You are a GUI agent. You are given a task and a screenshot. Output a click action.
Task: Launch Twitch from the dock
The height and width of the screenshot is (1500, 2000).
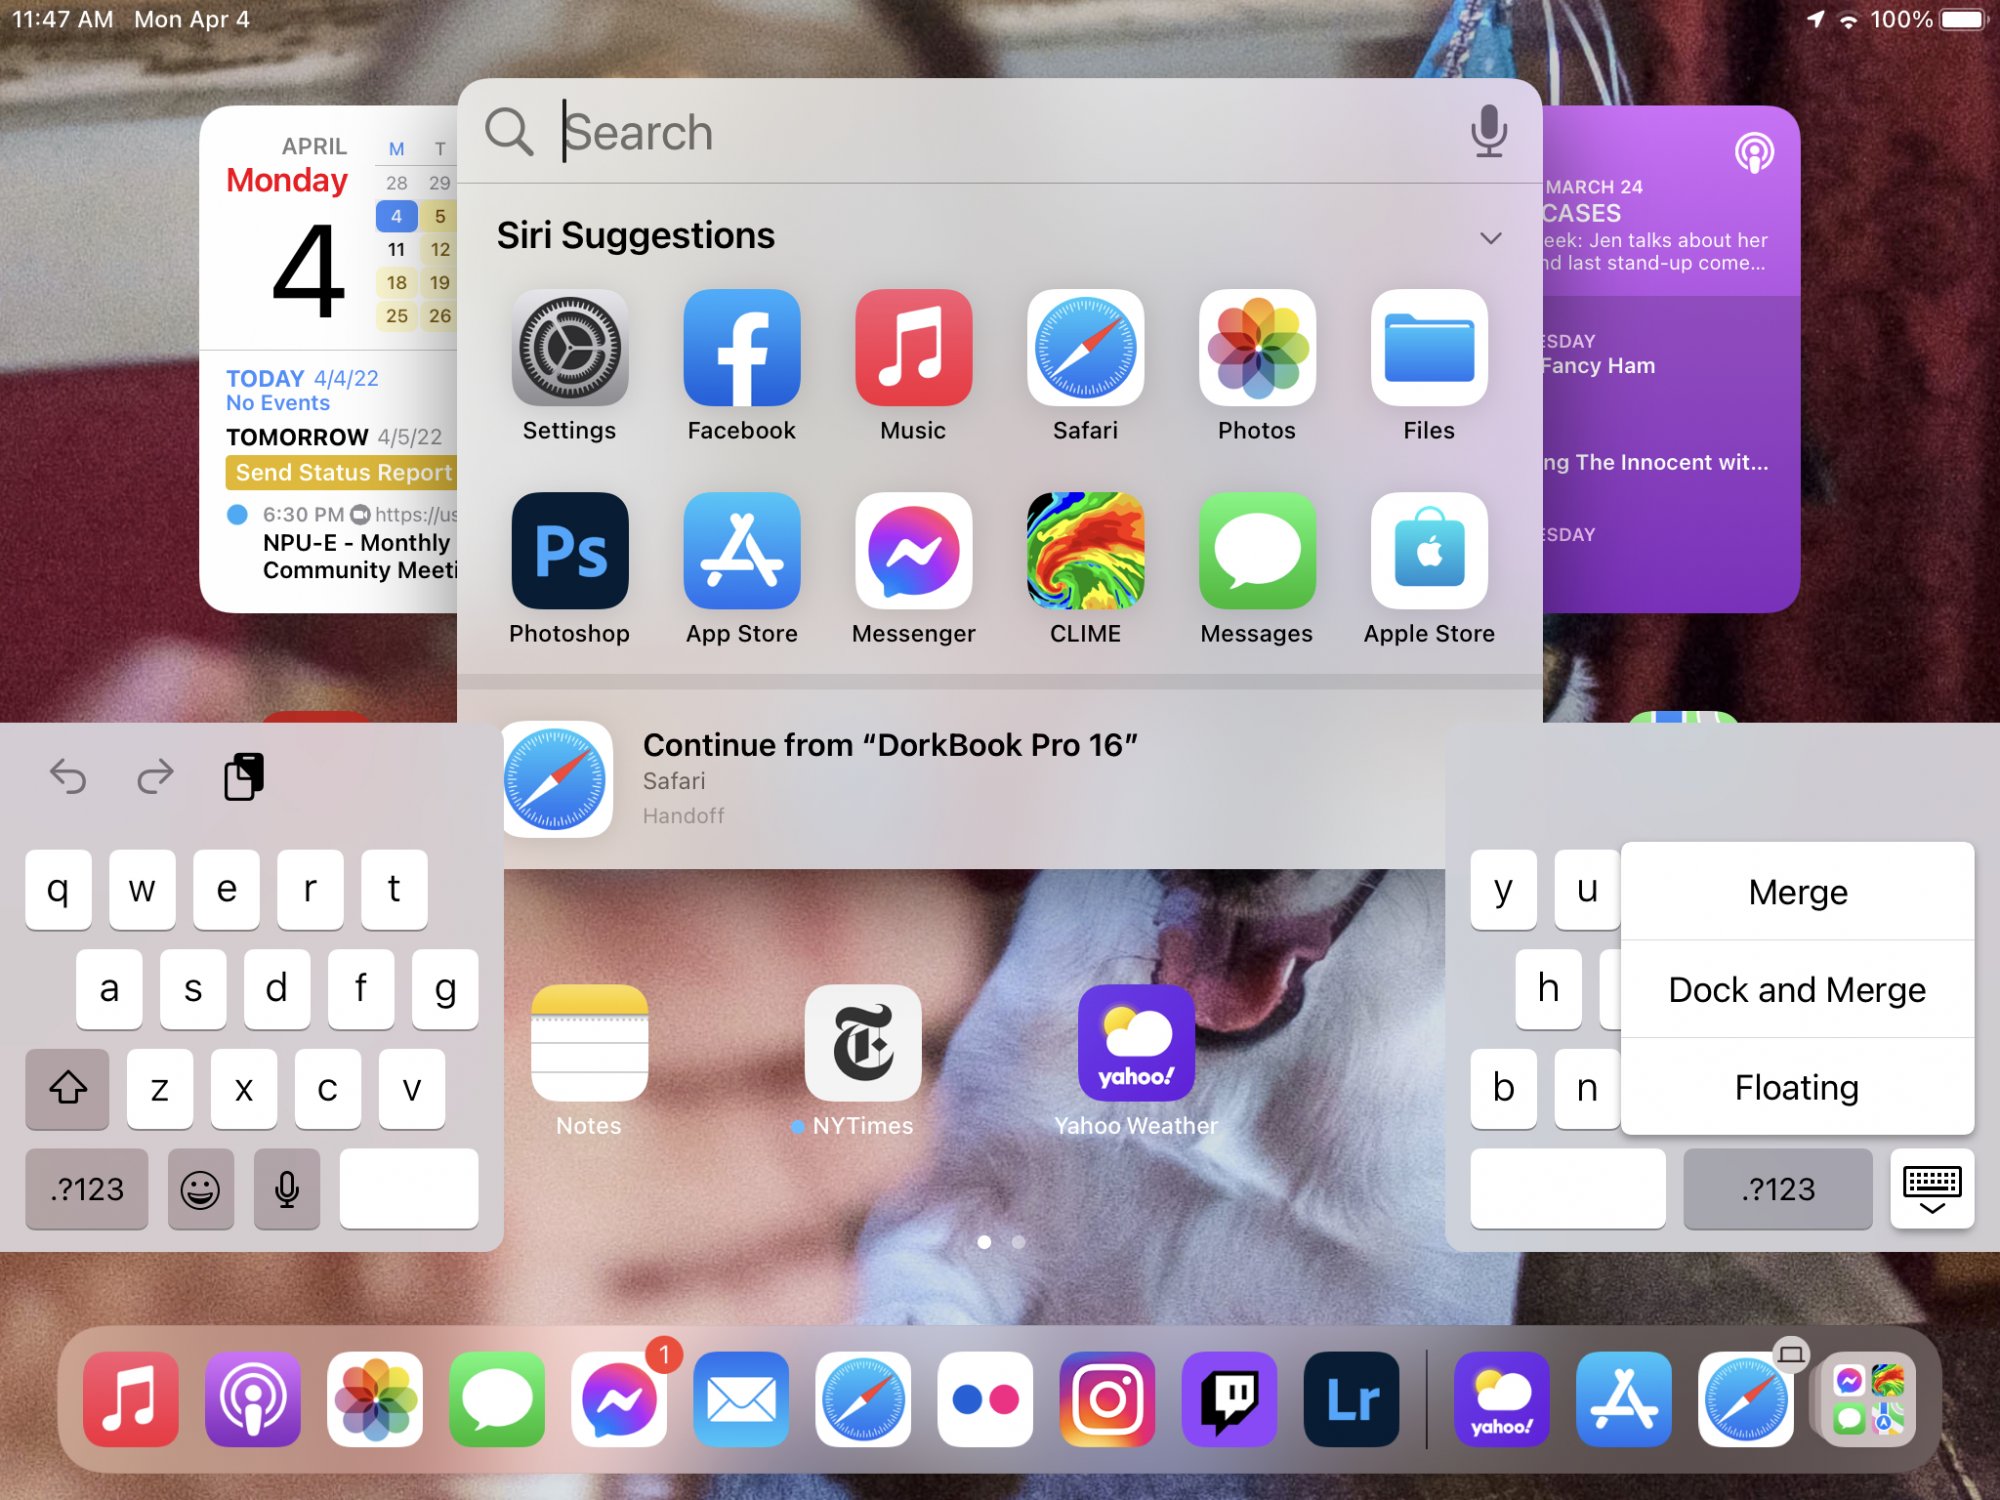(x=1230, y=1399)
